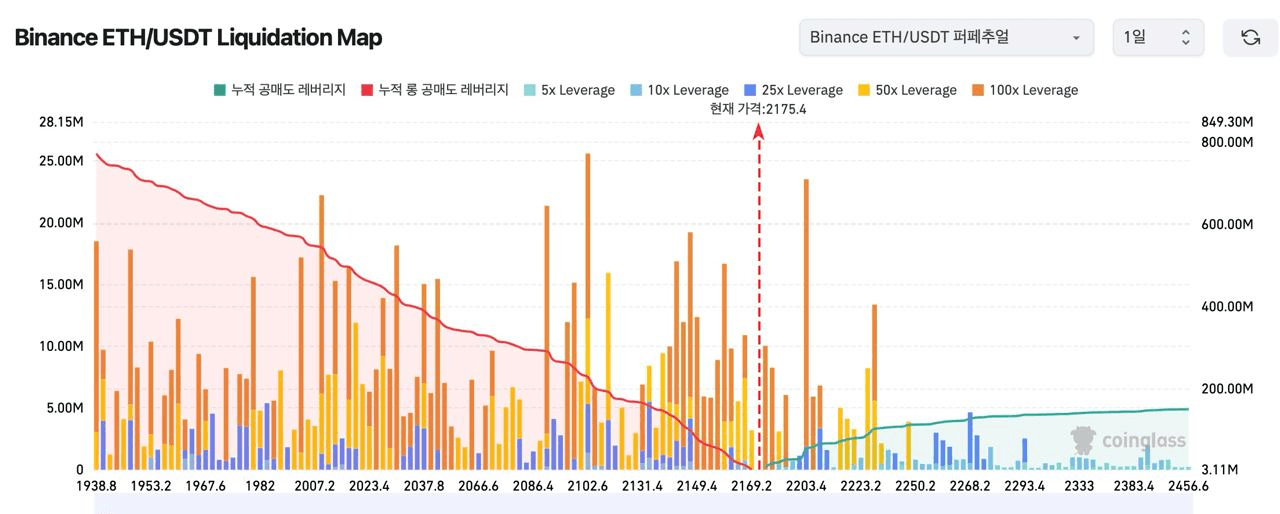Click the right axis value 3.11M
This screenshot has height=514, width=1280.
coord(1220,469)
